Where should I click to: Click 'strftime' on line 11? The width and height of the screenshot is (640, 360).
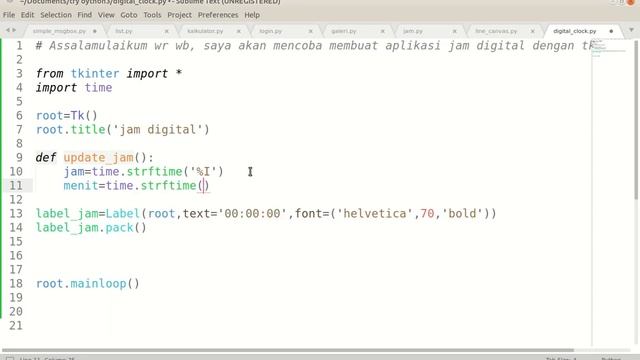pos(168,185)
